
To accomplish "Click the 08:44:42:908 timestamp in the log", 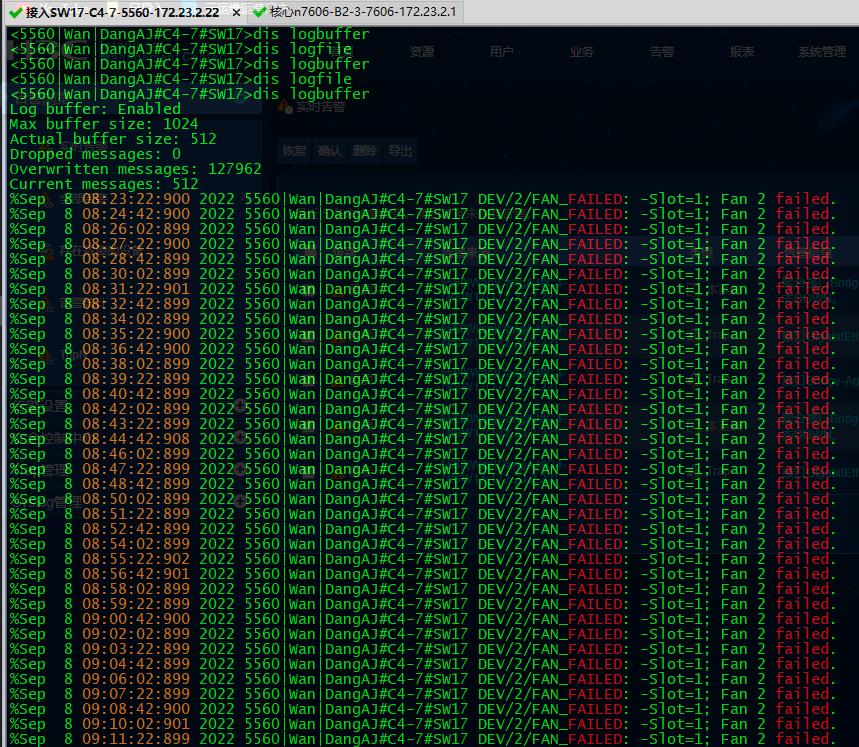I will pos(136,439).
